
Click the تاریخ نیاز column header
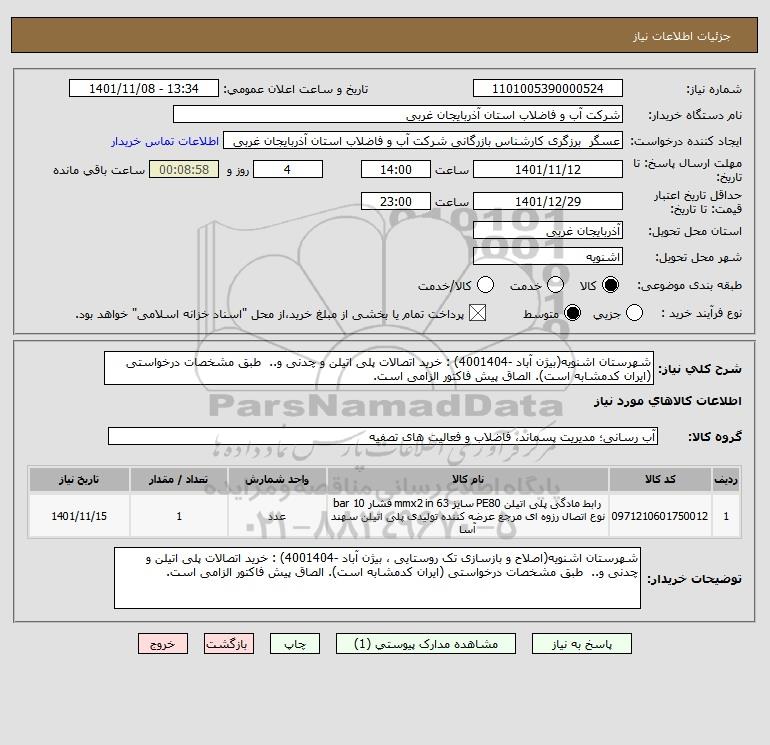[79, 479]
